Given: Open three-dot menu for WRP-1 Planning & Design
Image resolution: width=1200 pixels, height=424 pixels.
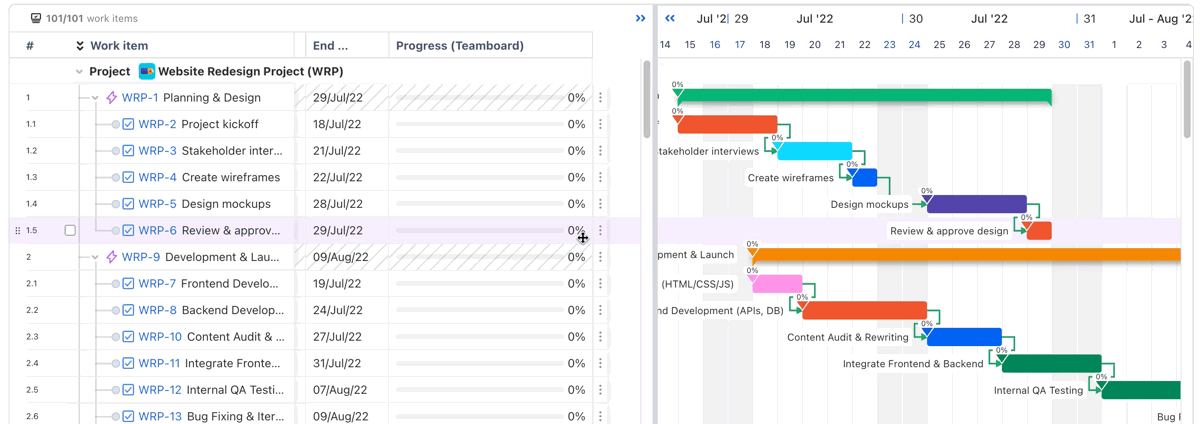Looking at the screenshot, I should tap(600, 98).
